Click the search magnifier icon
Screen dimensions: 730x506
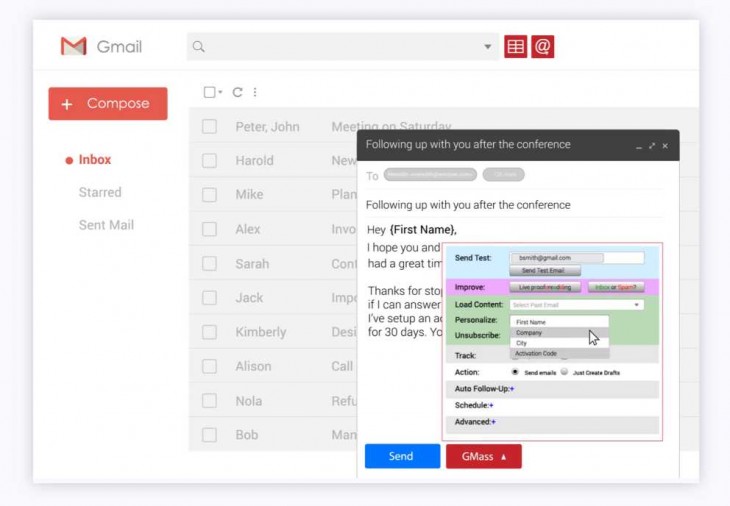point(199,47)
